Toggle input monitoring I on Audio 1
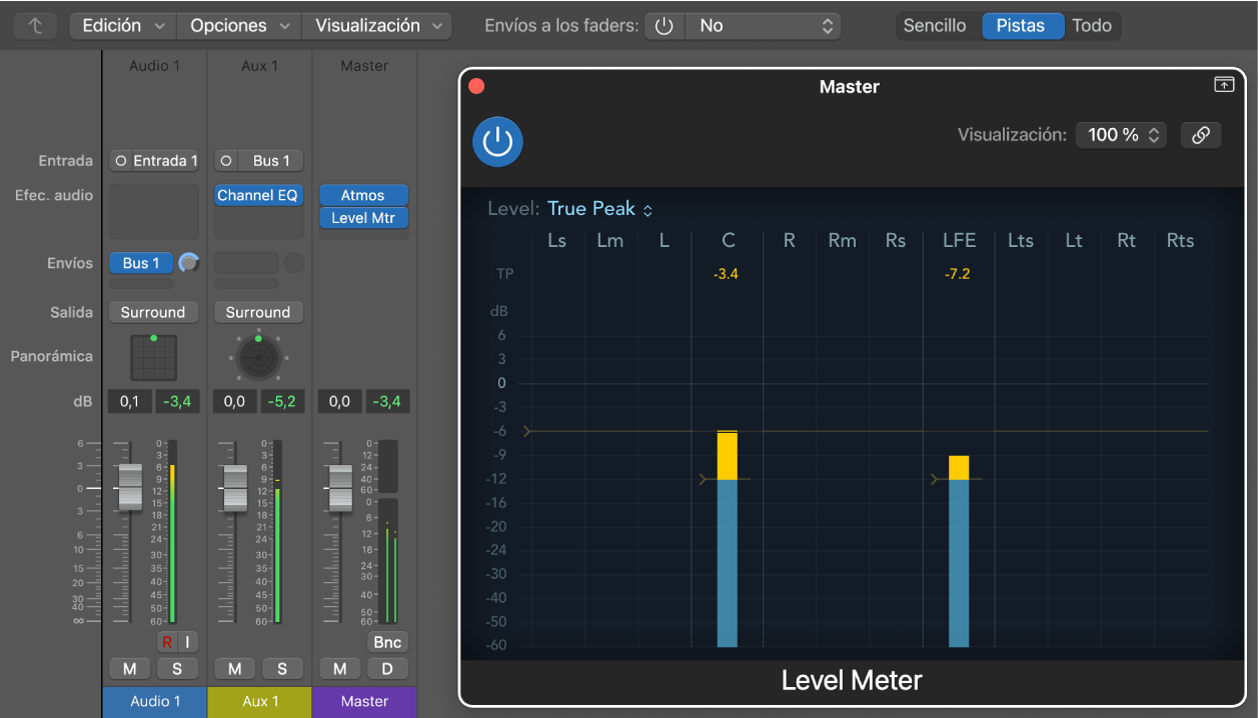Screen dimensions: 1258x718 pyautogui.click(x=188, y=642)
